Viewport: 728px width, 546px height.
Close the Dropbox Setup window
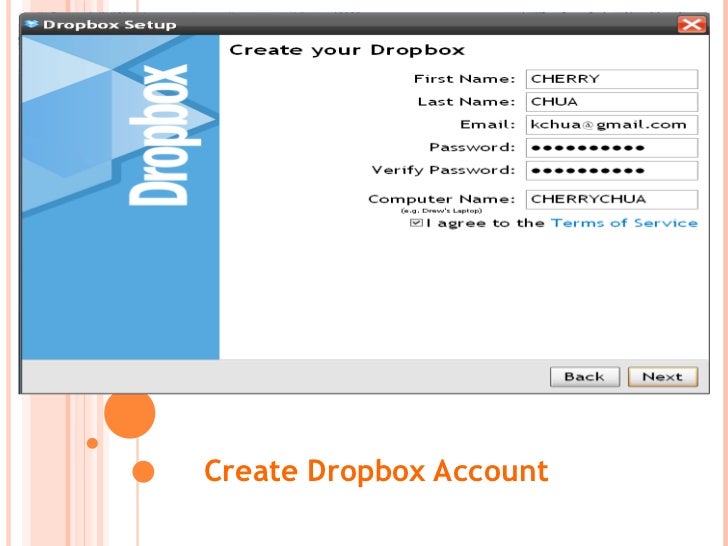pos(691,24)
